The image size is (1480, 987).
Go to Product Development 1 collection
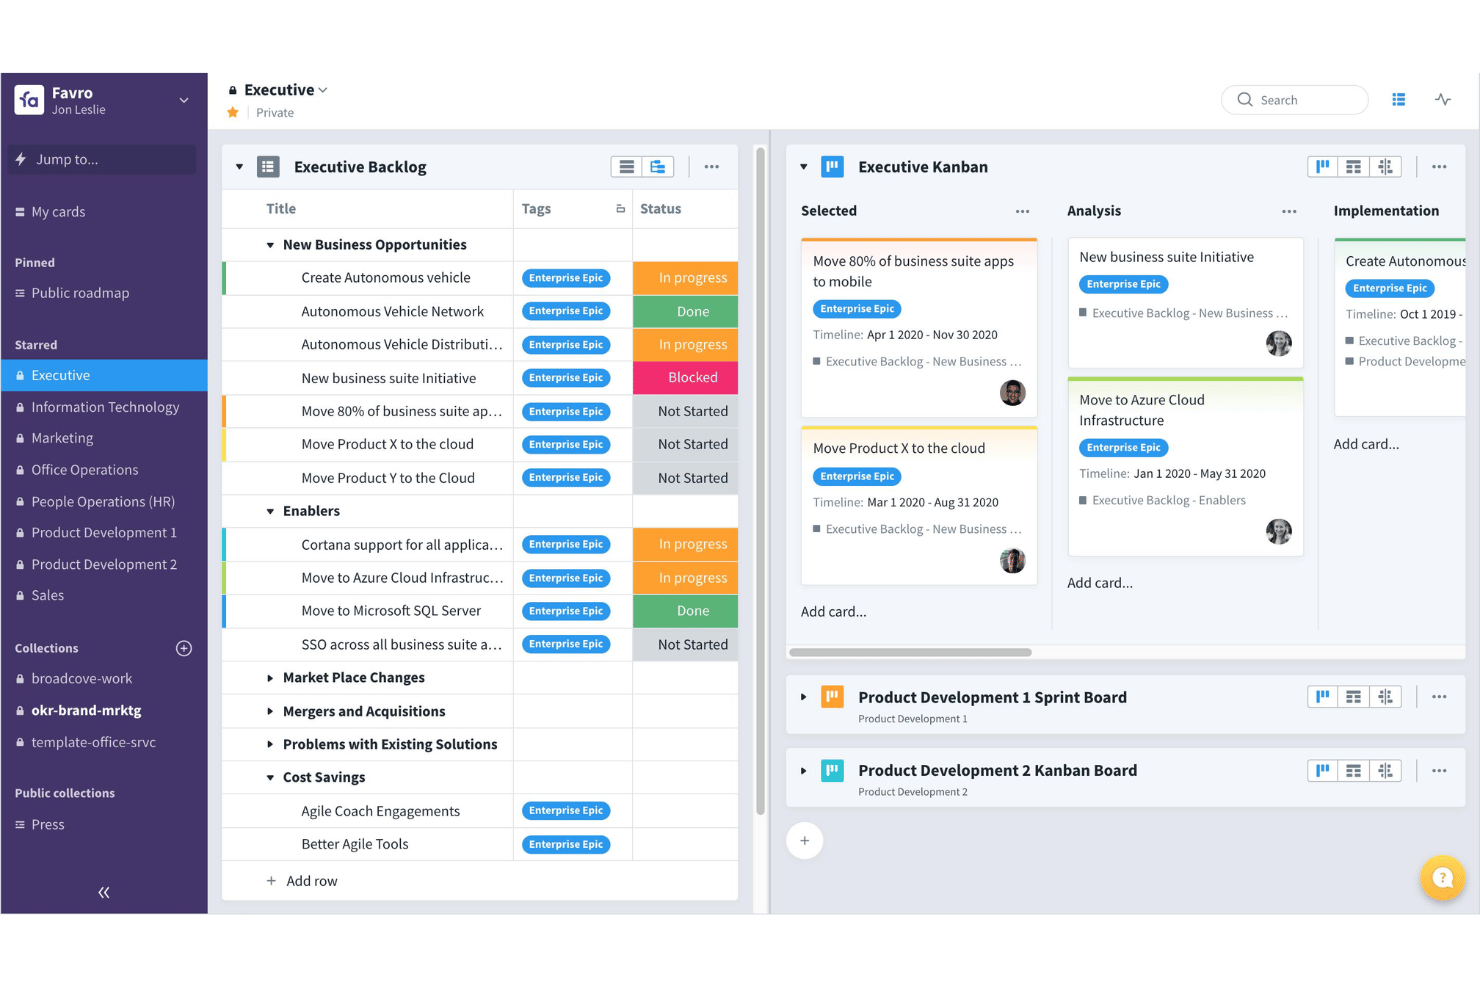pos(104,533)
